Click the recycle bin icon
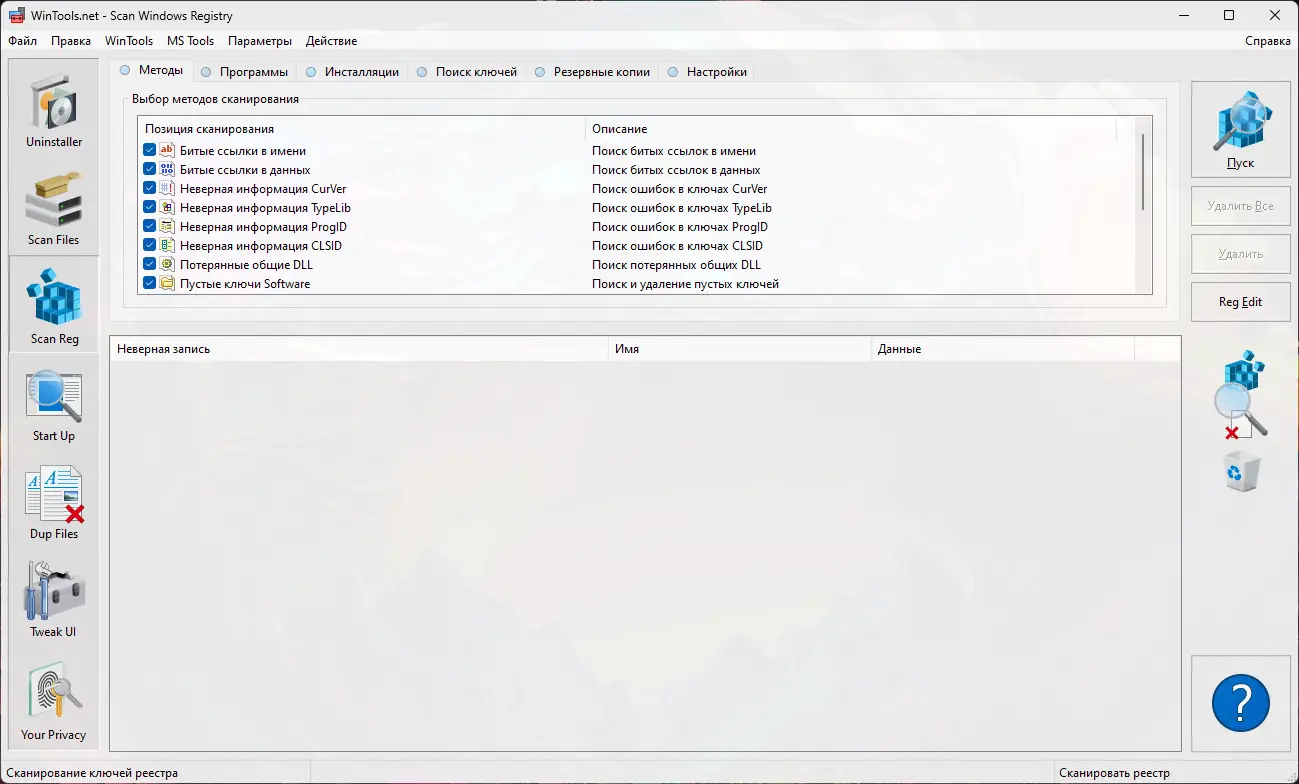Image resolution: width=1299 pixels, height=784 pixels. click(1241, 470)
